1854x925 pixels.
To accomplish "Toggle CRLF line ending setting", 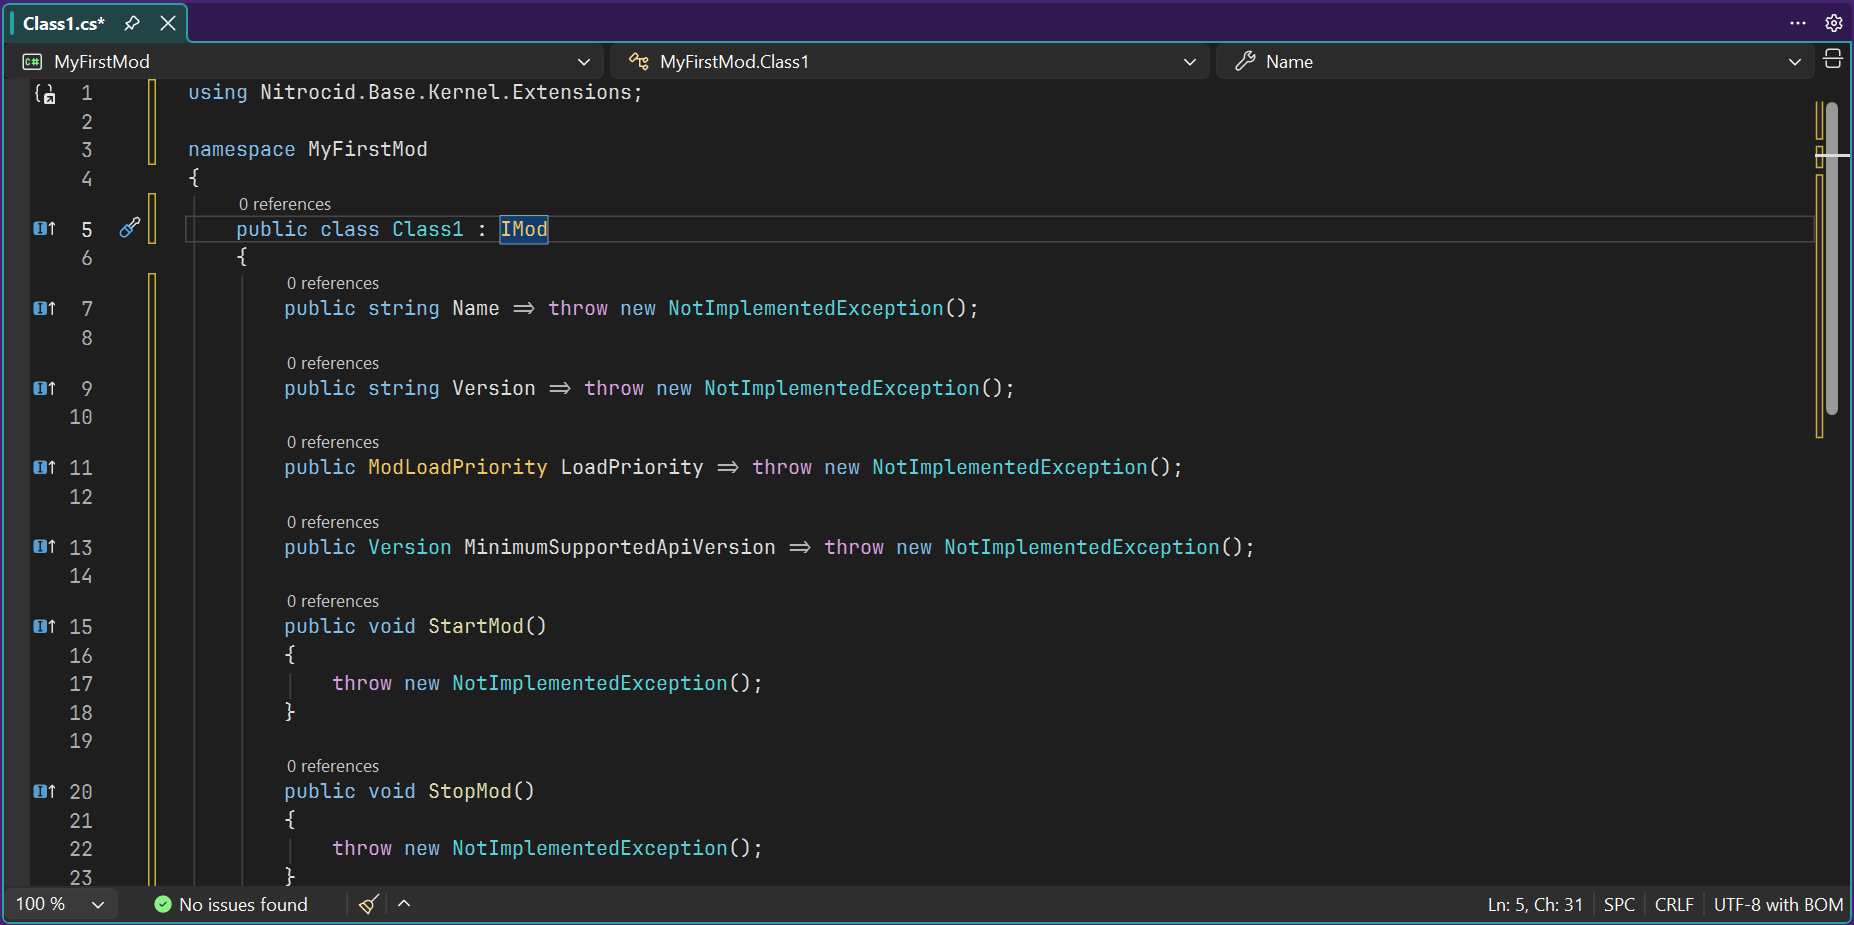I will coord(1673,904).
